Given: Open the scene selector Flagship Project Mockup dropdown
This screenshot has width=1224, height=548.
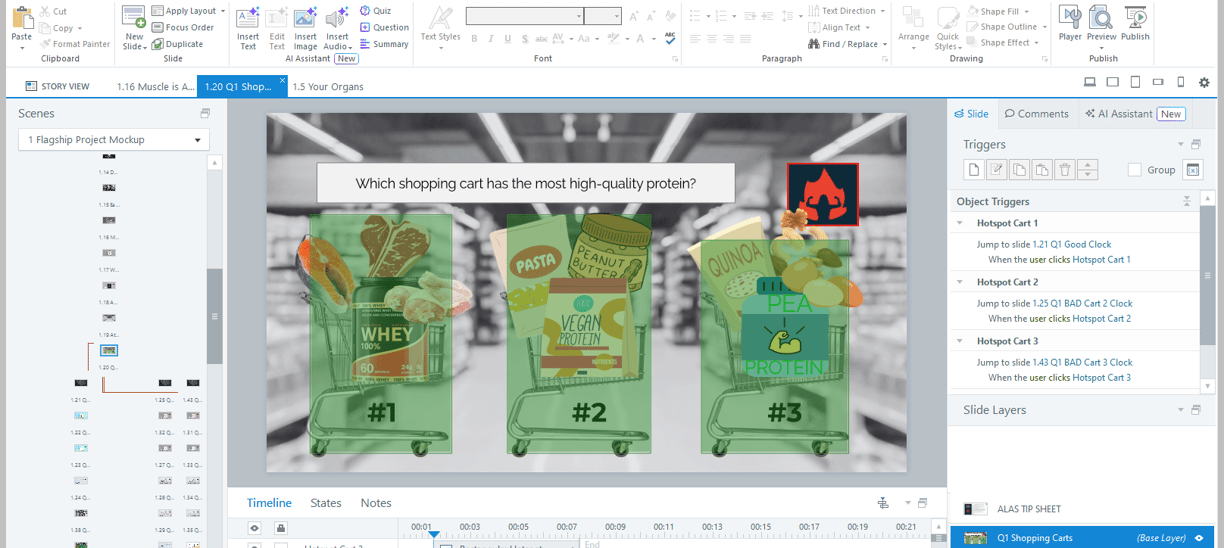Looking at the screenshot, I should coord(113,140).
